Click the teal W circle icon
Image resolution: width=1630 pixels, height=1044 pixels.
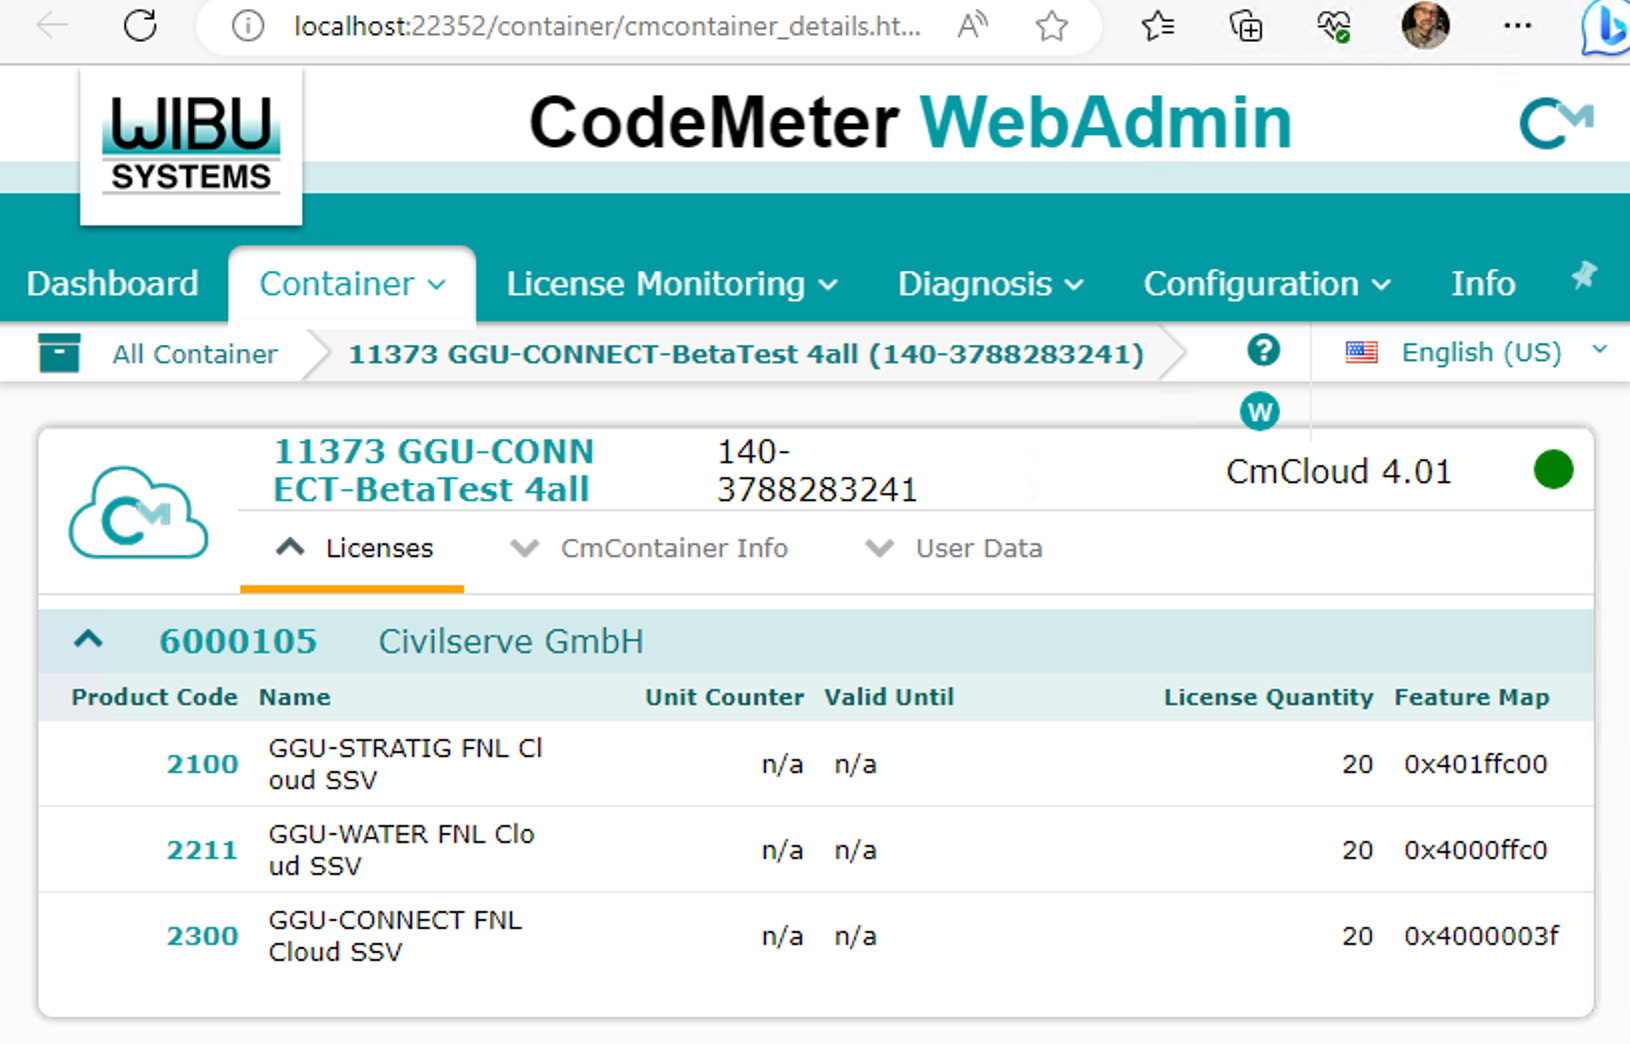pos(1259,411)
